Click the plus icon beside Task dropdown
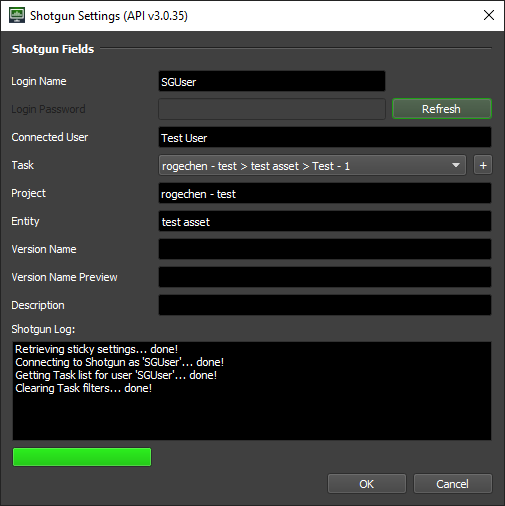Viewport: 505px width, 506px height. tap(483, 165)
